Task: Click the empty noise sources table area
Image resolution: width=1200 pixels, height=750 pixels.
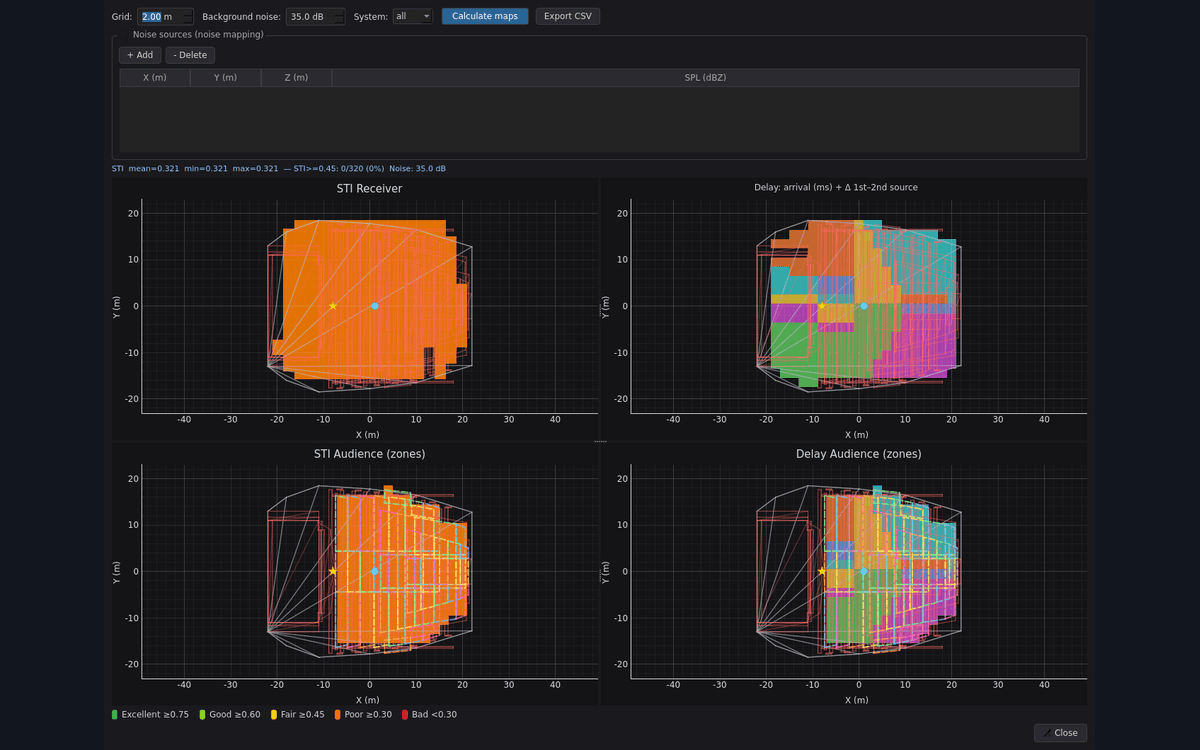Action: 599,119
